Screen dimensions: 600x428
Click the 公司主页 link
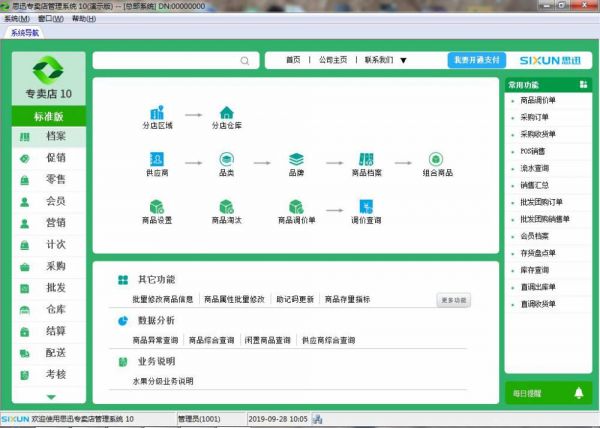[333, 60]
